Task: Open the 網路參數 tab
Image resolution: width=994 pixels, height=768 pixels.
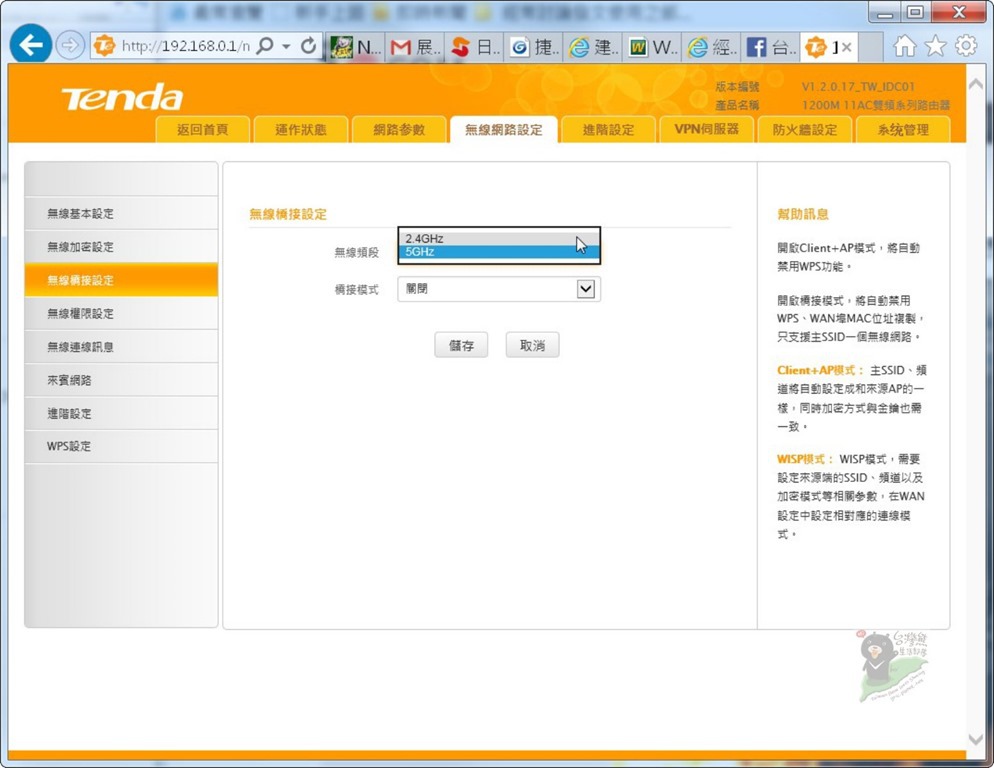Action: point(399,129)
